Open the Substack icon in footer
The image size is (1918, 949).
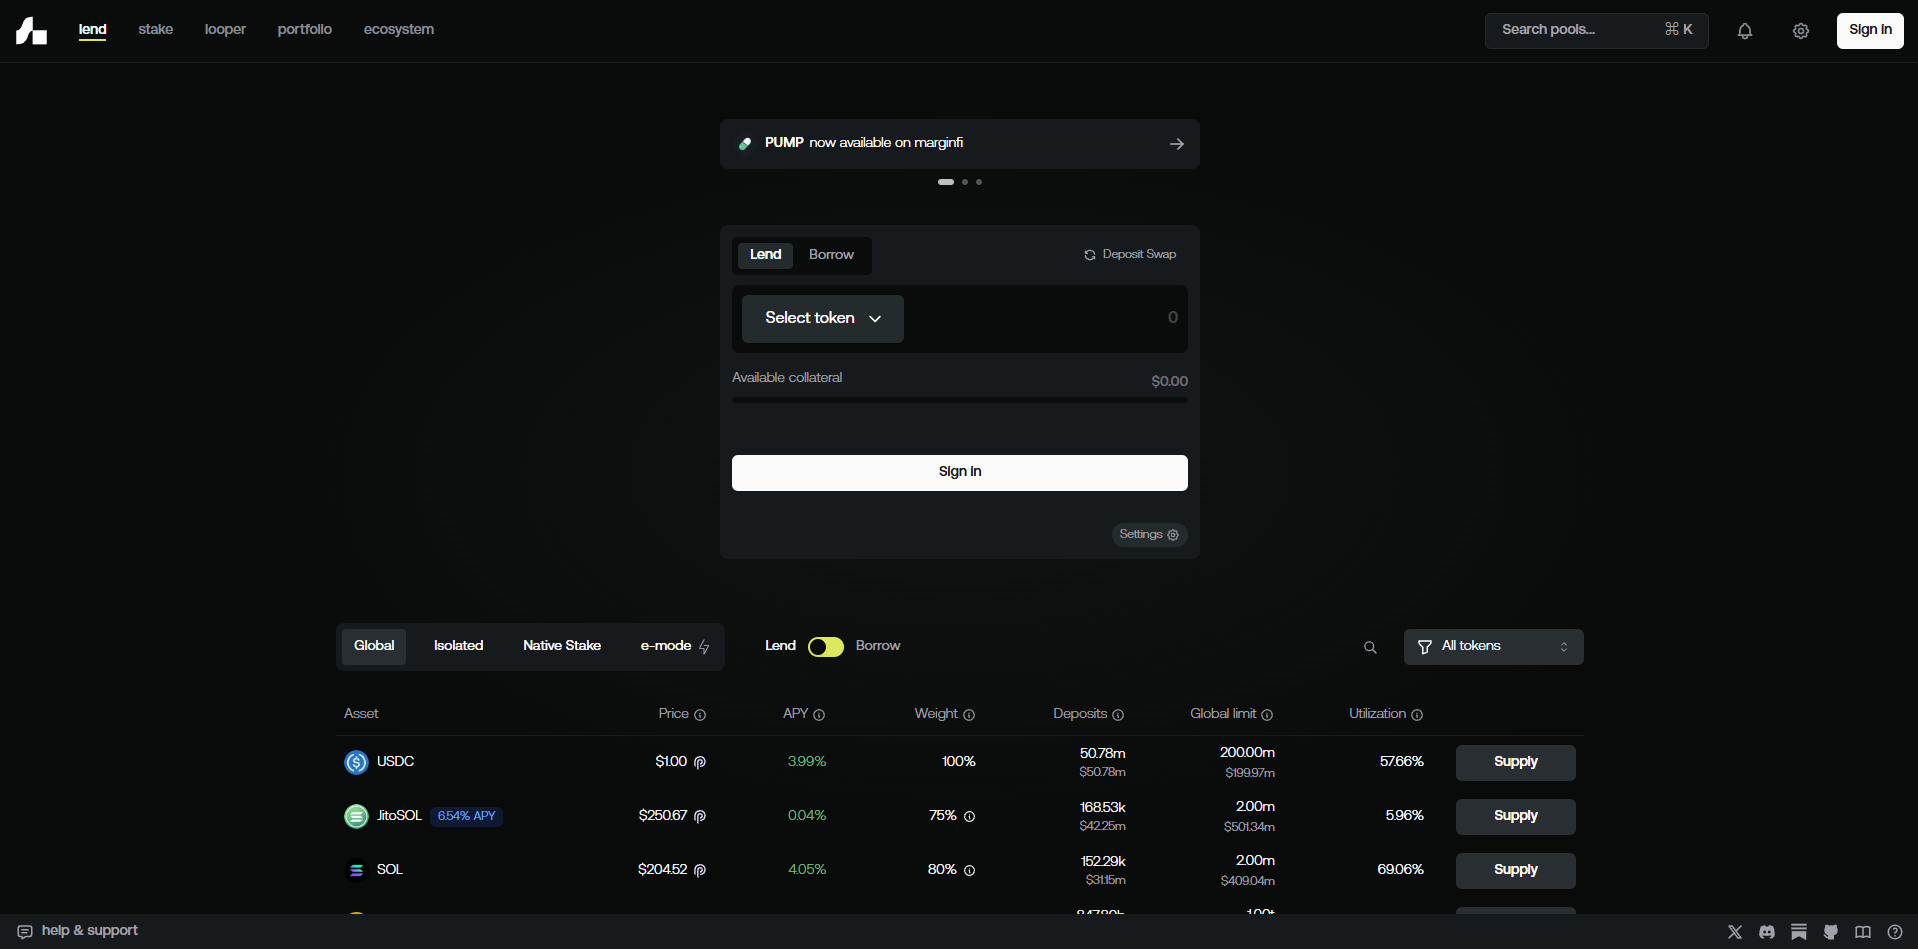[1799, 932]
